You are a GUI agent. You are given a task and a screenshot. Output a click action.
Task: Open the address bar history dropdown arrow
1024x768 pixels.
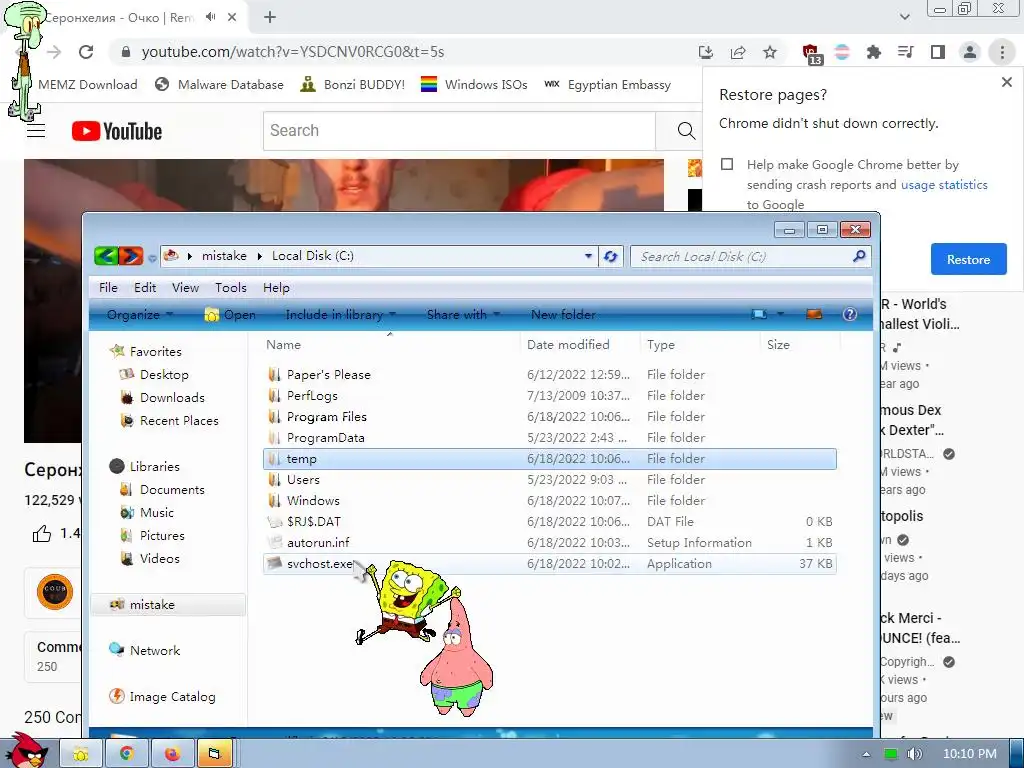[x=588, y=256]
